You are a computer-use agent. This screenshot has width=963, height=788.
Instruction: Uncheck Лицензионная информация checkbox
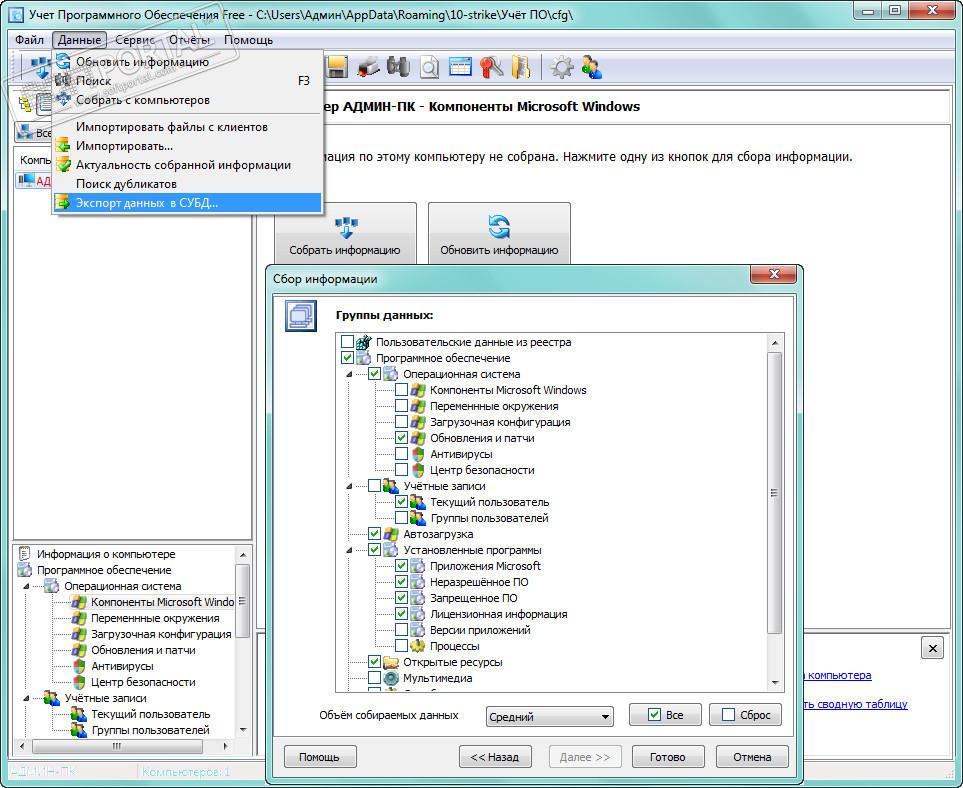(x=401, y=614)
